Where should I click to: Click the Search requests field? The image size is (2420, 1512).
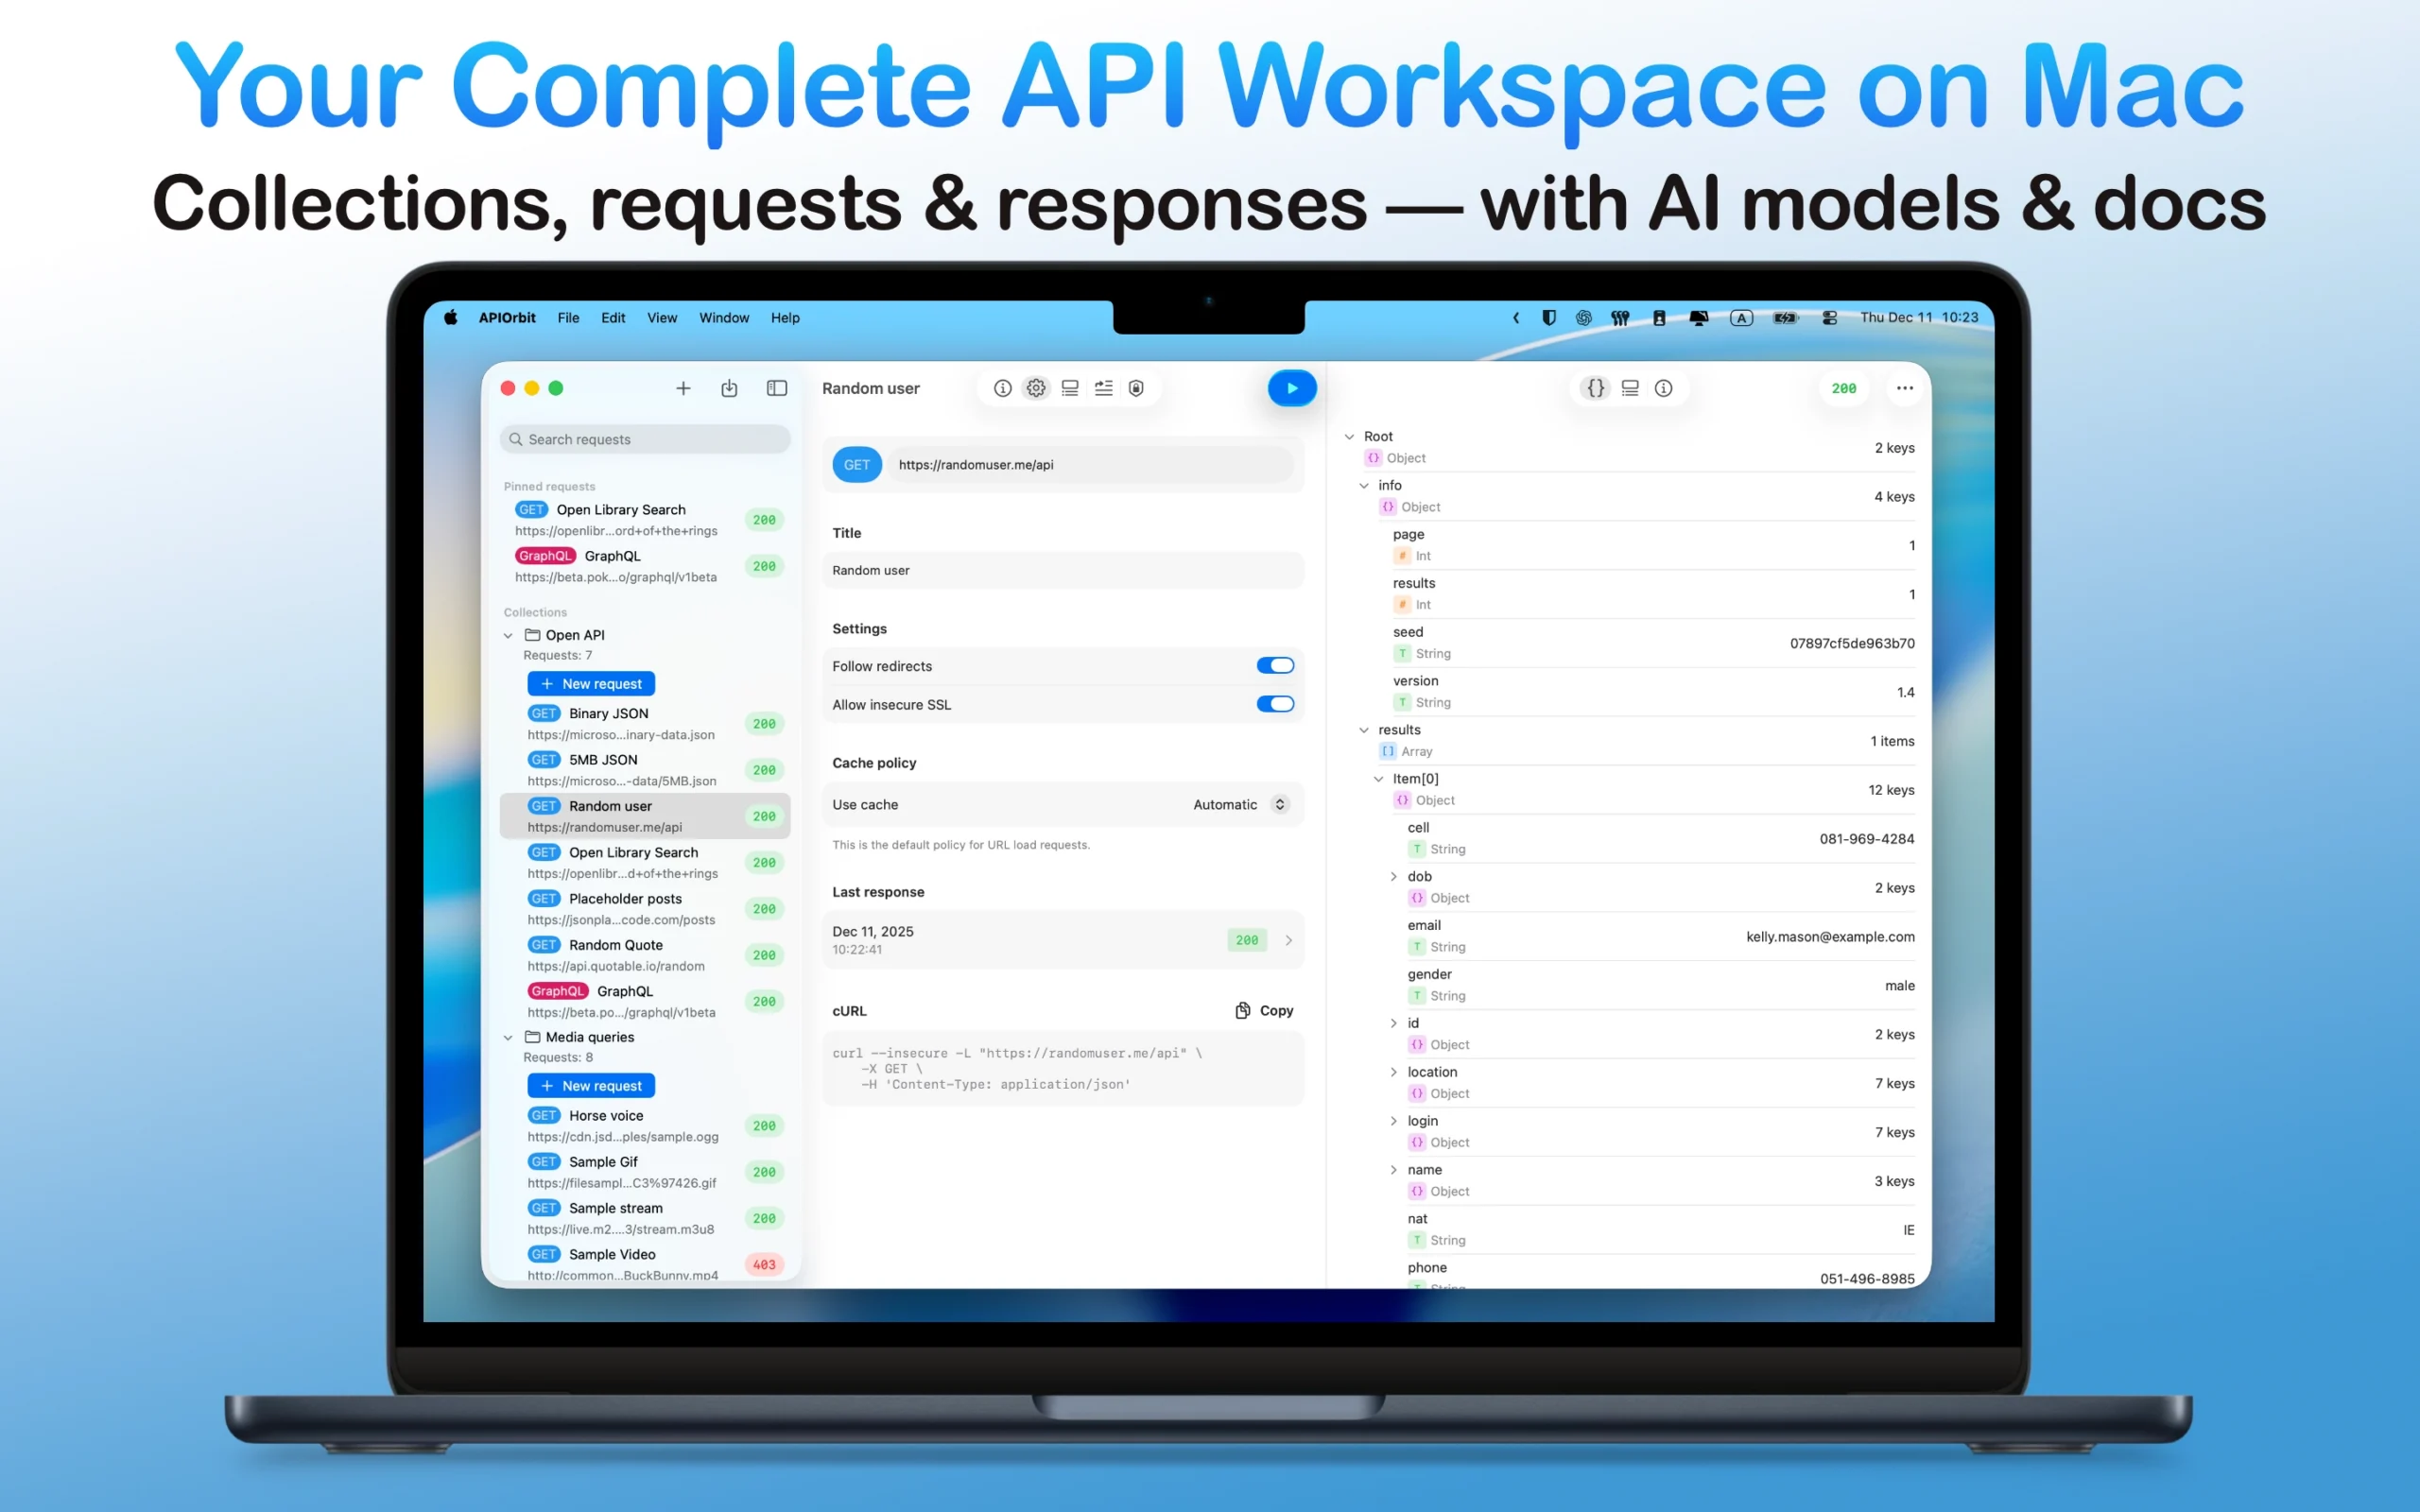coord(645,438)
